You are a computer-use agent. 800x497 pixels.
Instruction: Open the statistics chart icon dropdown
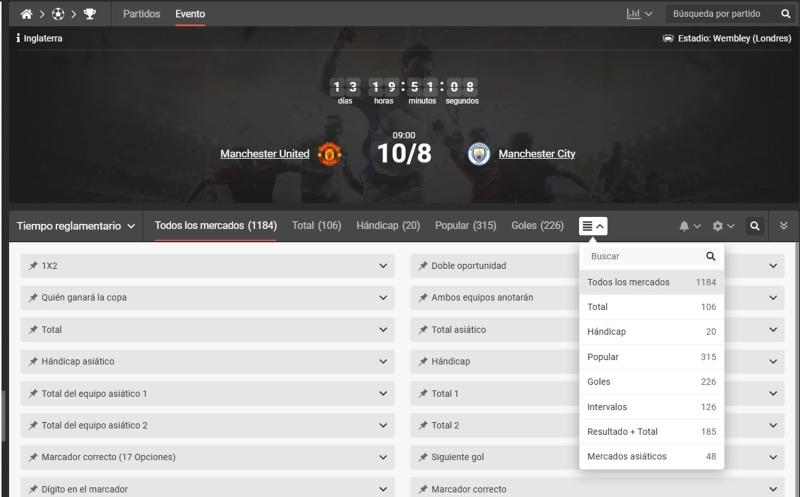click(639, 14)
